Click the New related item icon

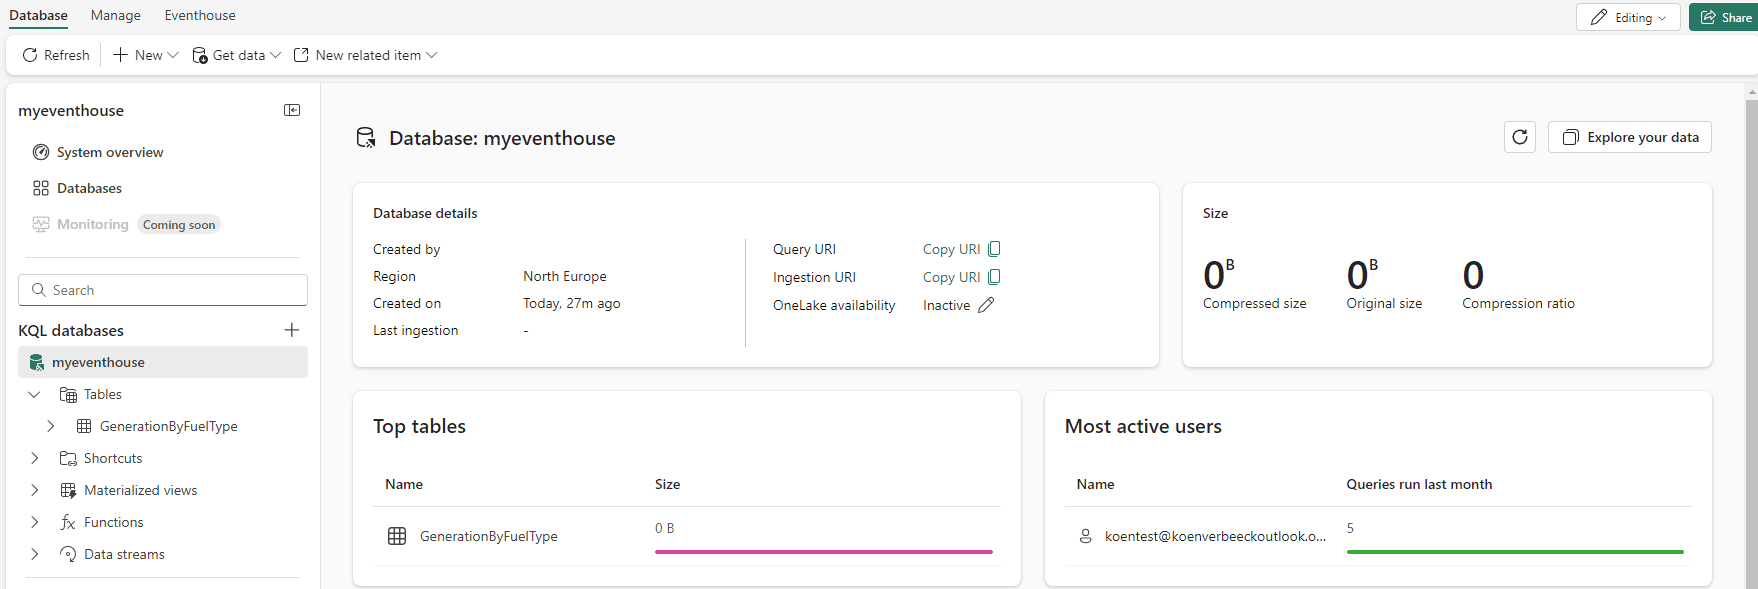pos(301,55)
